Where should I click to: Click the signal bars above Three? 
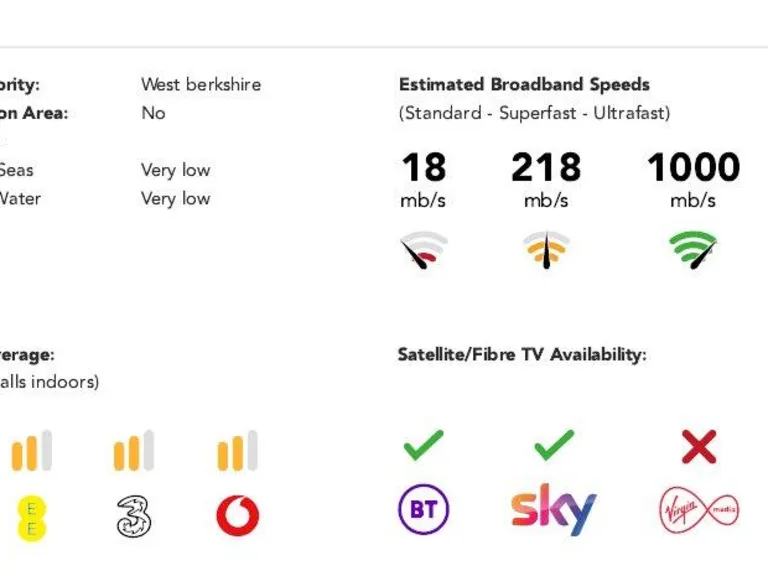coord(134,451)
